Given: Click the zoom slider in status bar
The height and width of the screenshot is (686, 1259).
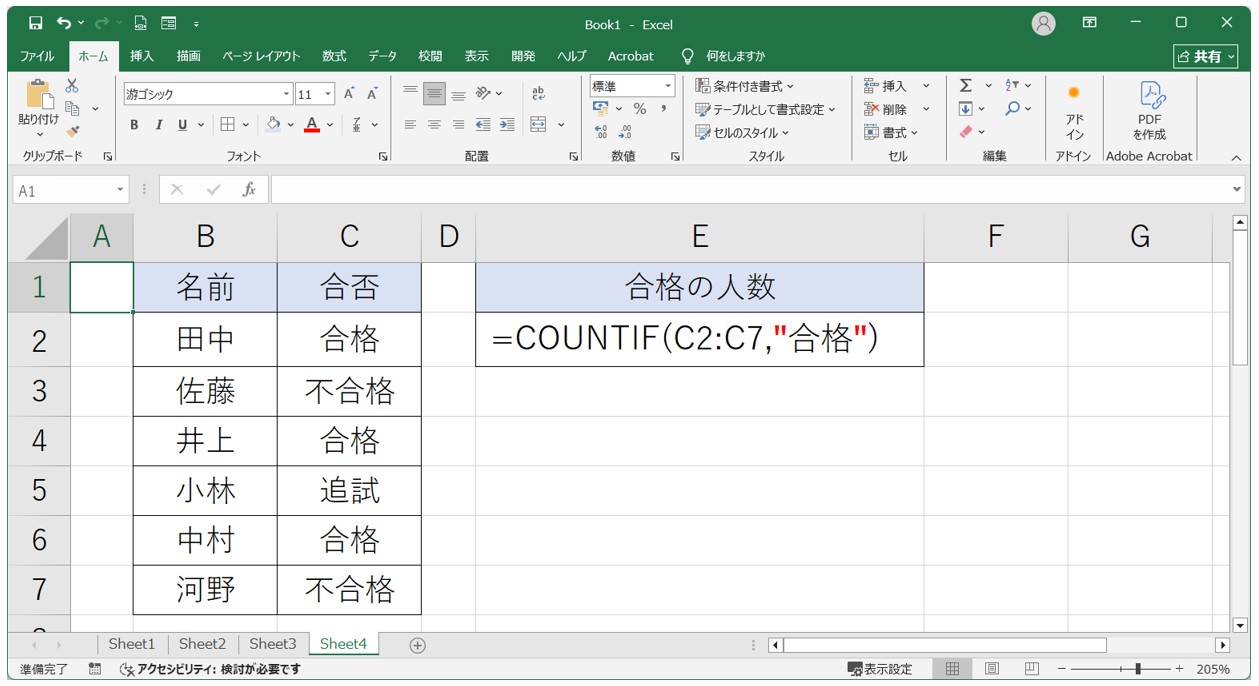Looking at the screenshot, I should 1138,669.
